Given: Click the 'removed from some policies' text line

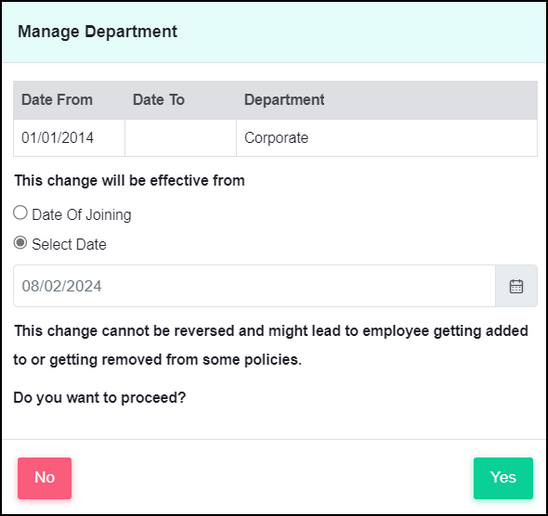Looking at the screenshot, I should [158, 360].
